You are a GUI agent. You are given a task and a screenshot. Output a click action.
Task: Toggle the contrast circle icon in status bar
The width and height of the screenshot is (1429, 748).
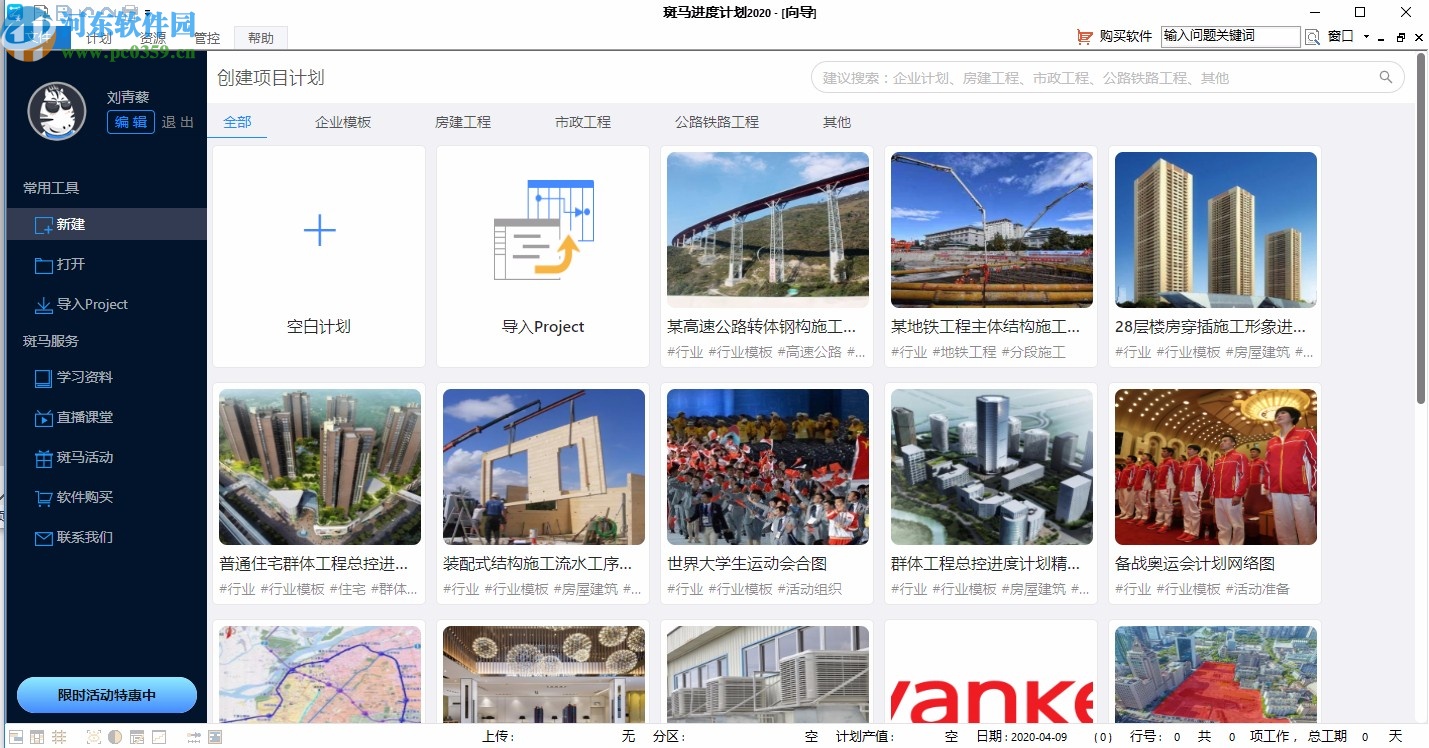click(x=115, y=736)
